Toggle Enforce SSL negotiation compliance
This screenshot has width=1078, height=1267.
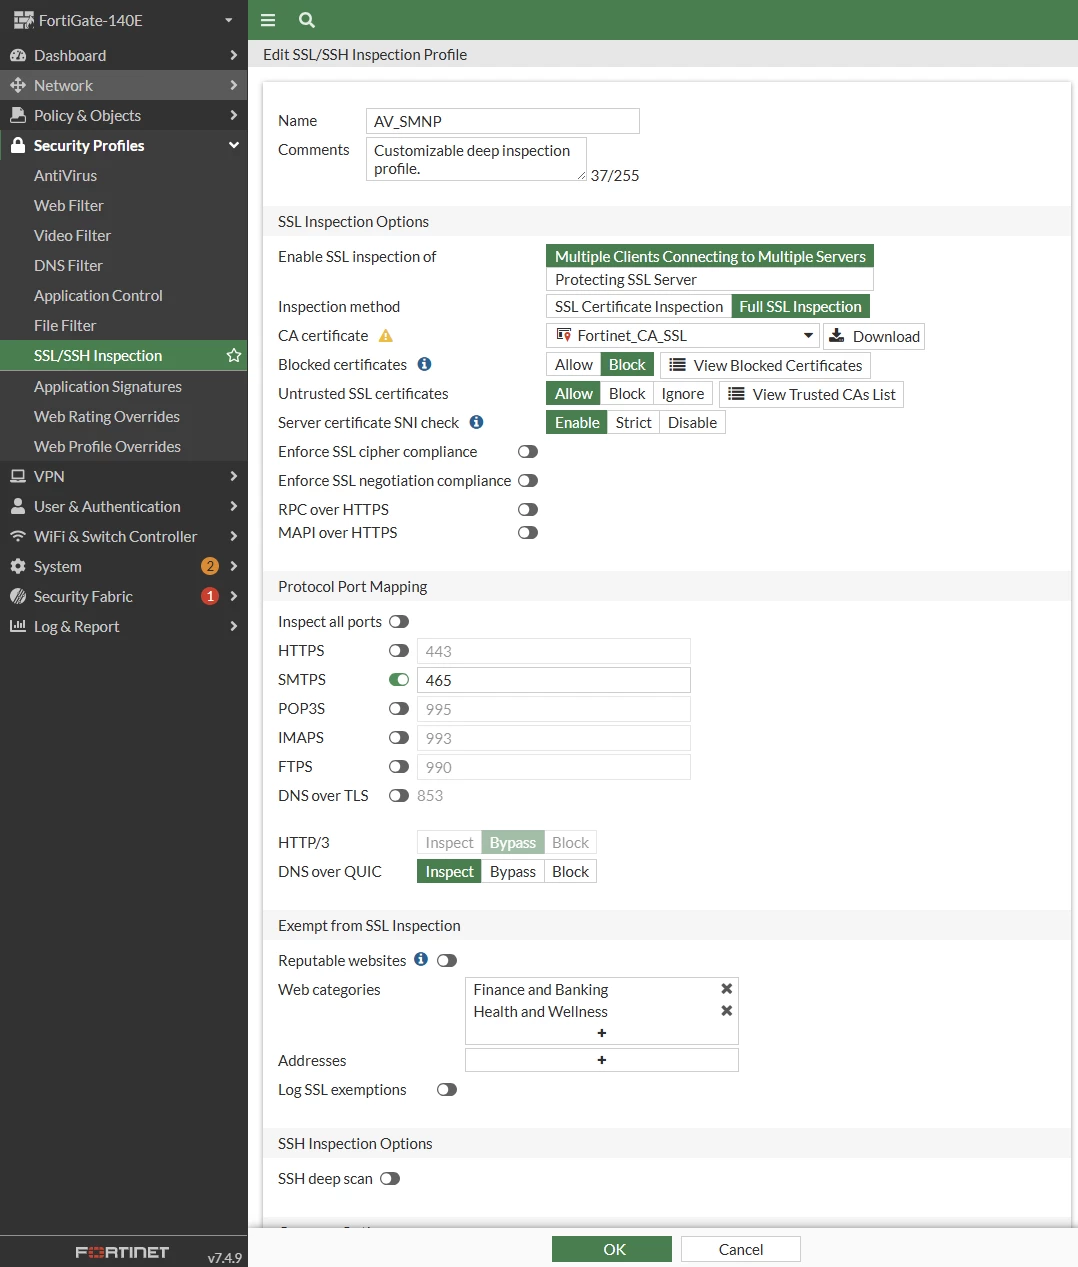pos(528,481)
